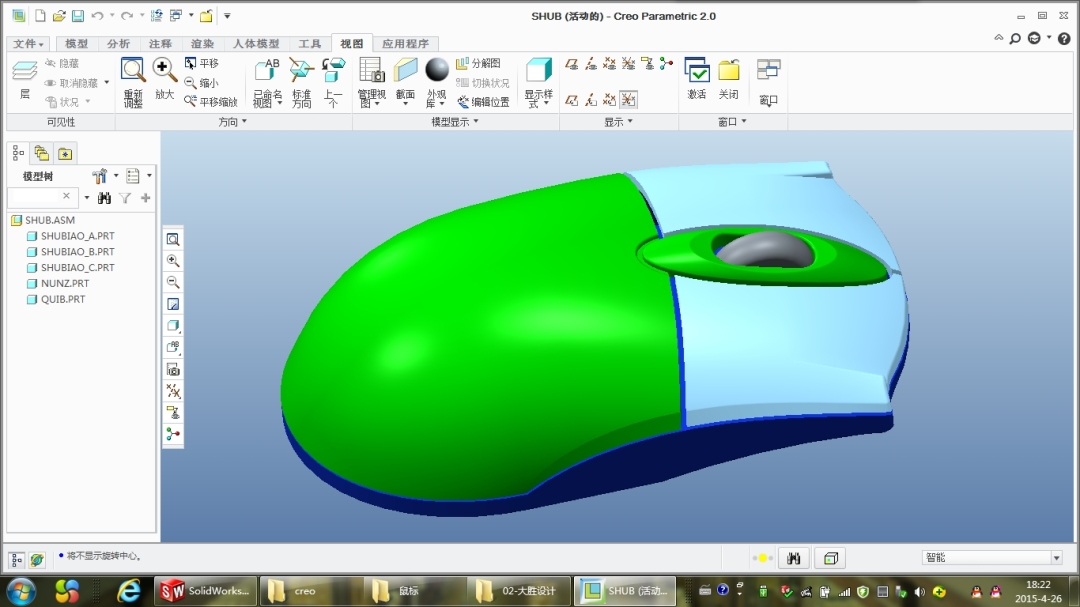
Task: Select the Zoom In (放大) magnifier tool
Action: pos(165,79)
